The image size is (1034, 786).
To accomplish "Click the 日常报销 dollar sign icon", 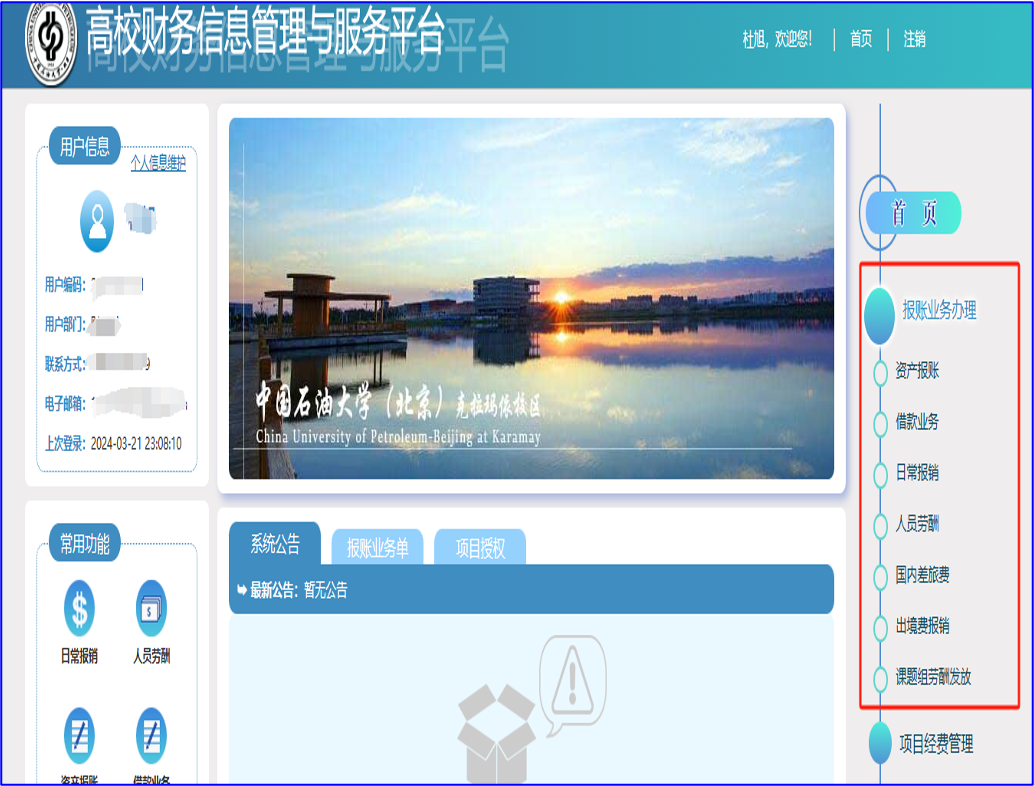I will pos(80,608).
